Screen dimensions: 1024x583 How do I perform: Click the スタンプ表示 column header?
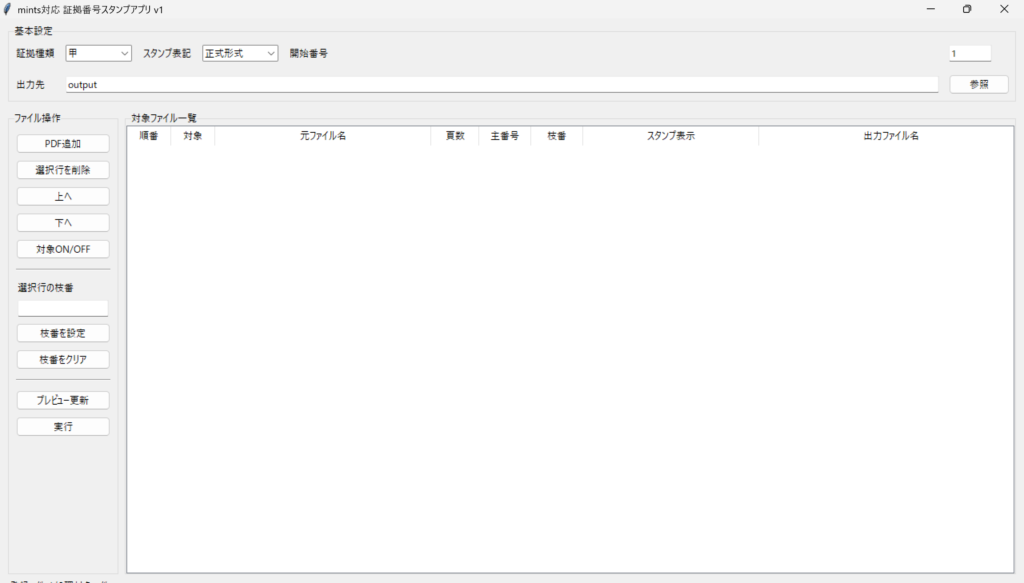tap(670, 136)
